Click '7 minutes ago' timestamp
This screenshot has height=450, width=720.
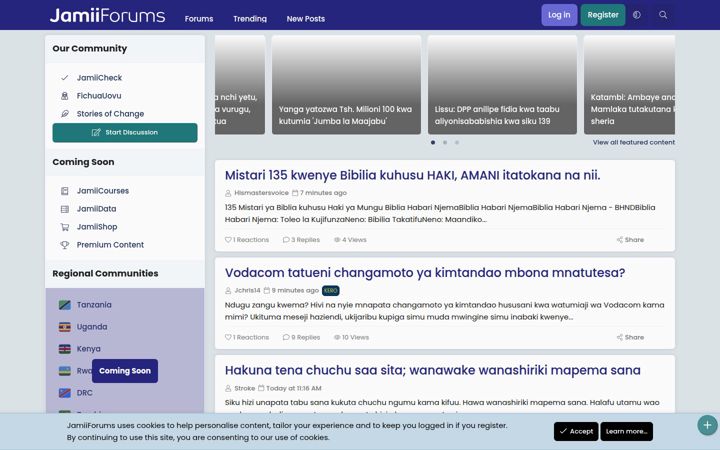[323, 193]
